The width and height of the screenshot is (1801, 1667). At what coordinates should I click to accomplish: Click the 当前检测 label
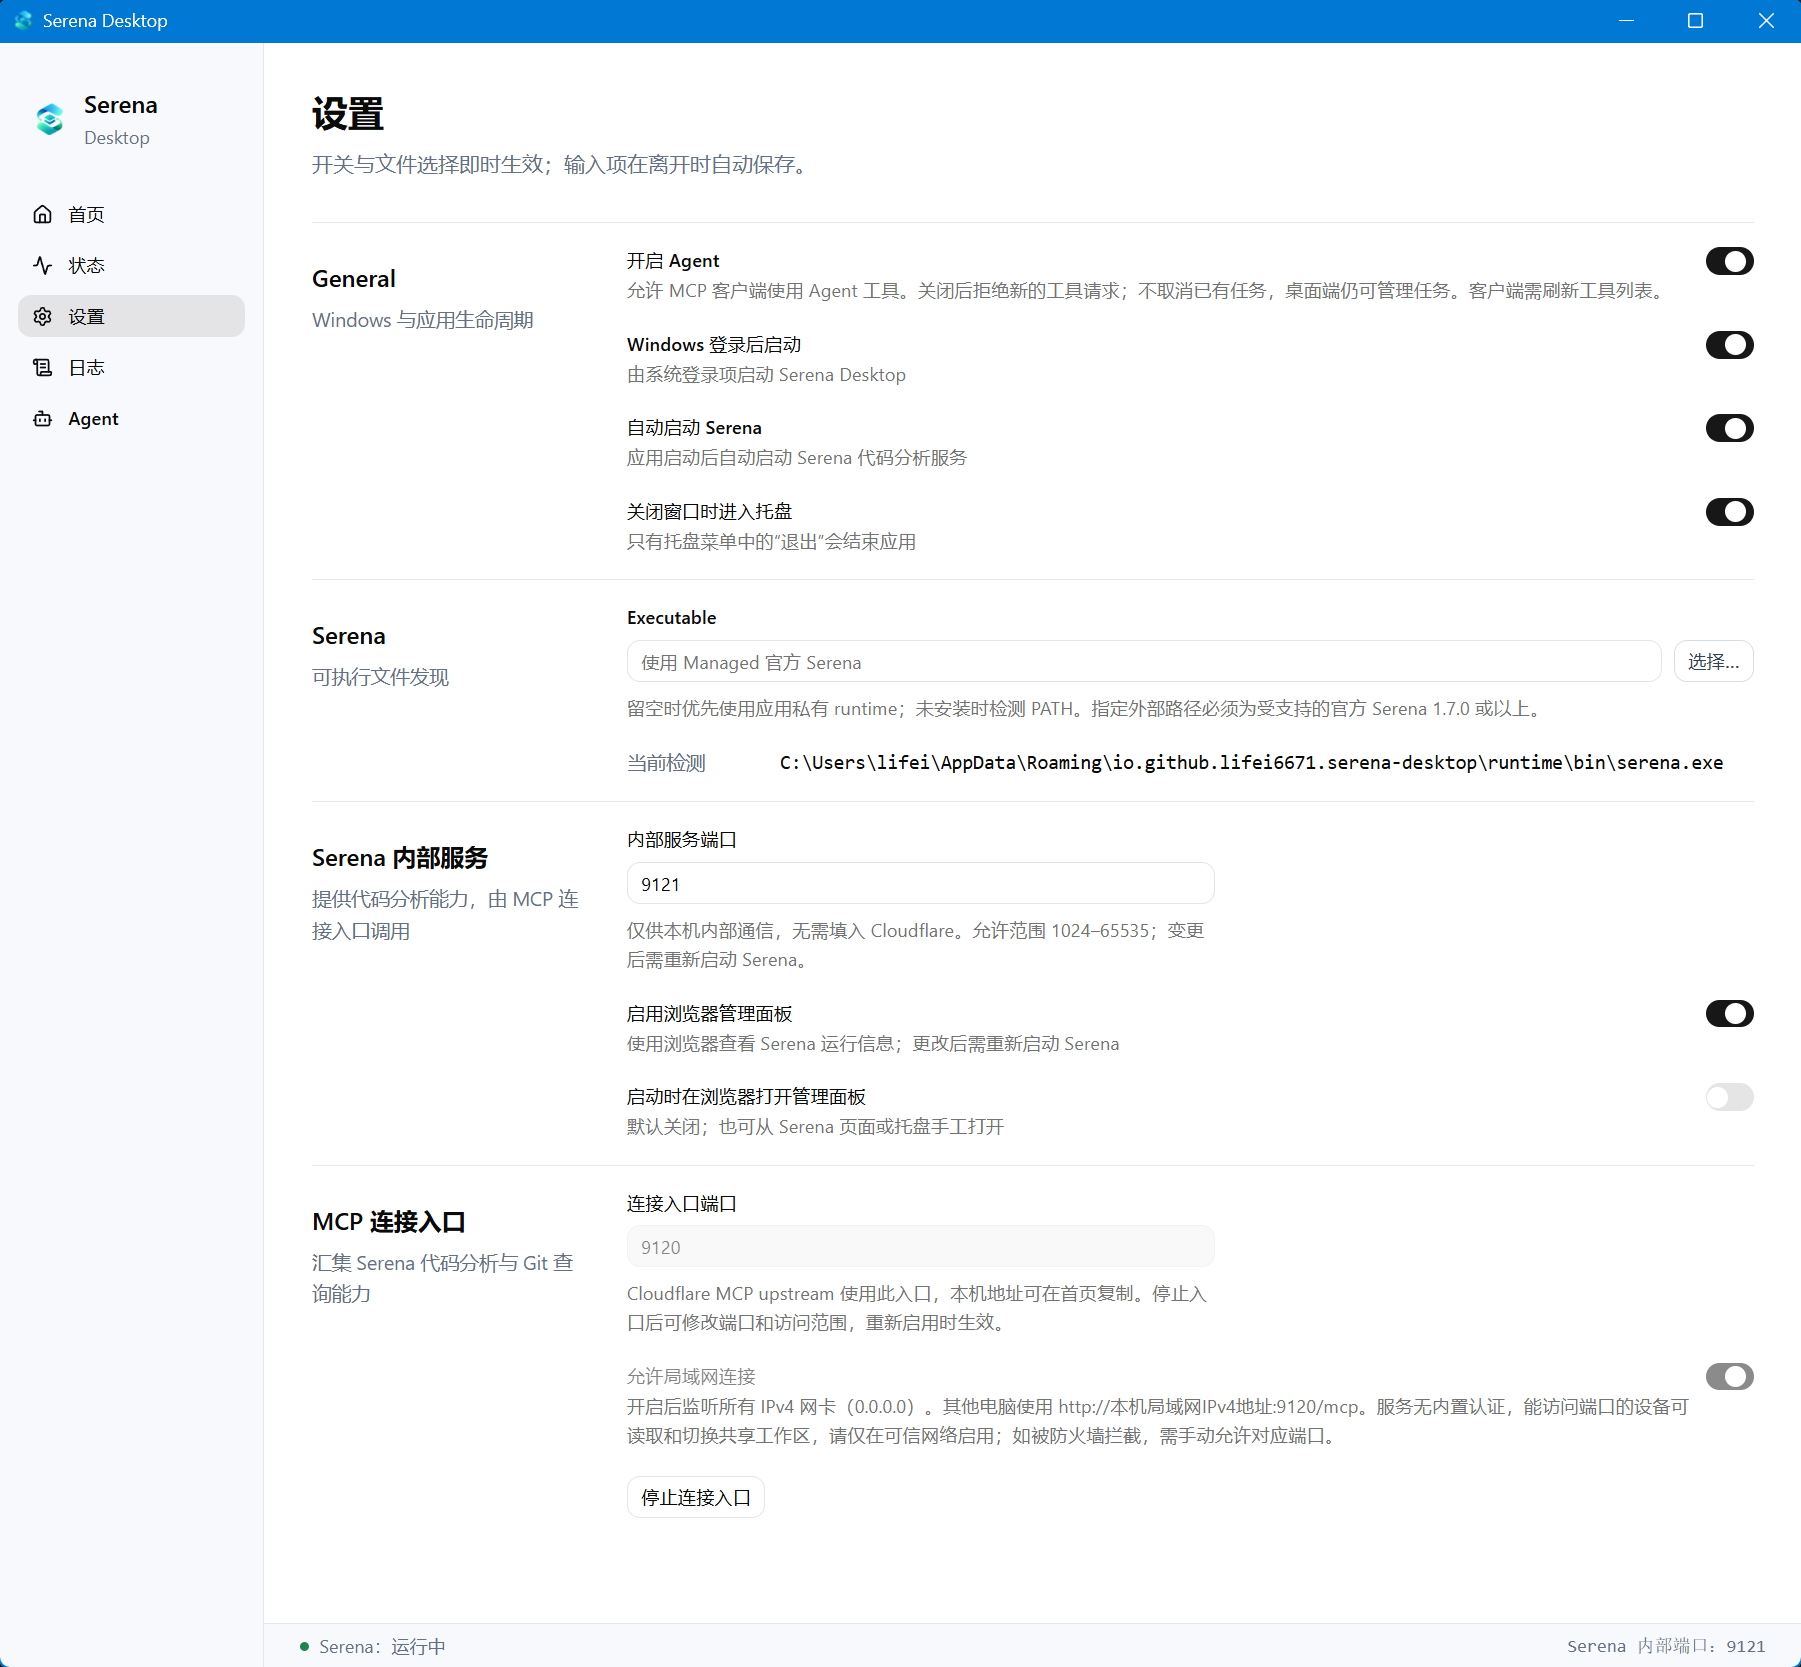[x=666, y=763]
